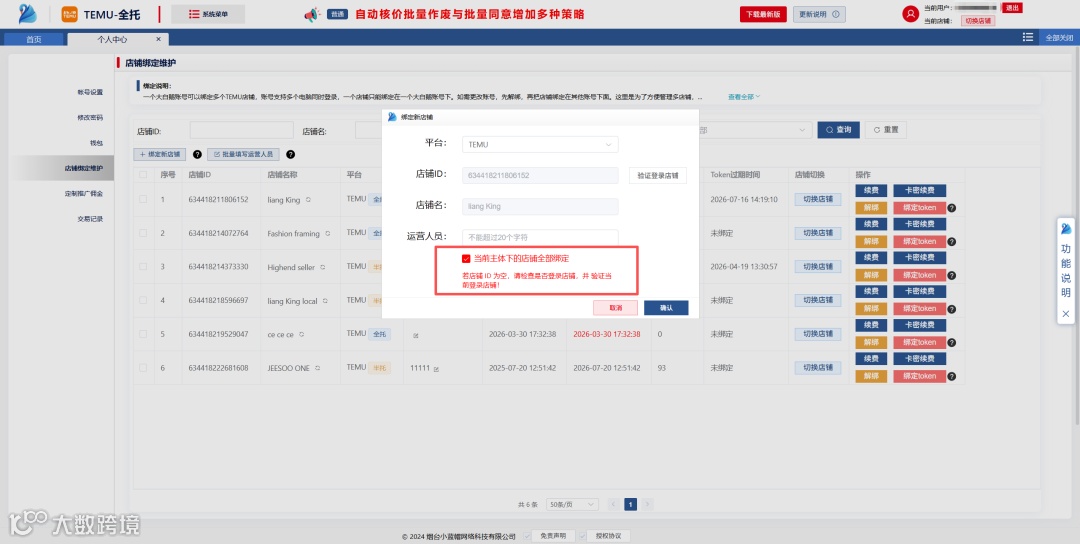1080x544 pixels.
Task: Click refresh icon next to liang King name
Action: click(308, 200)
